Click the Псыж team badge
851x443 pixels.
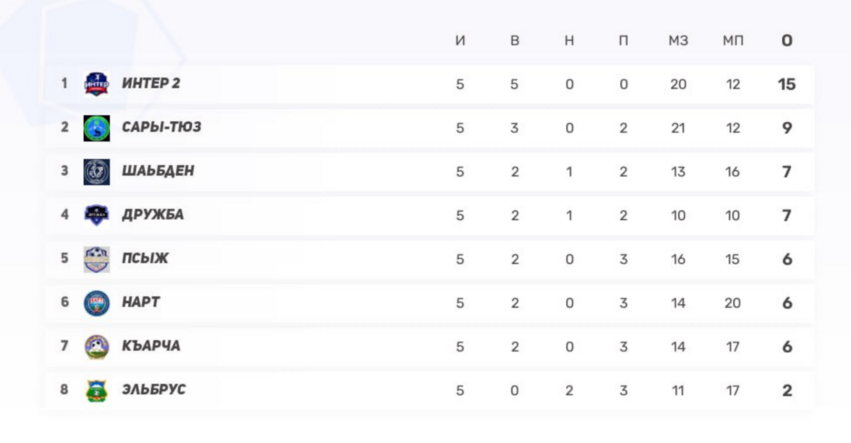[96, 259]
